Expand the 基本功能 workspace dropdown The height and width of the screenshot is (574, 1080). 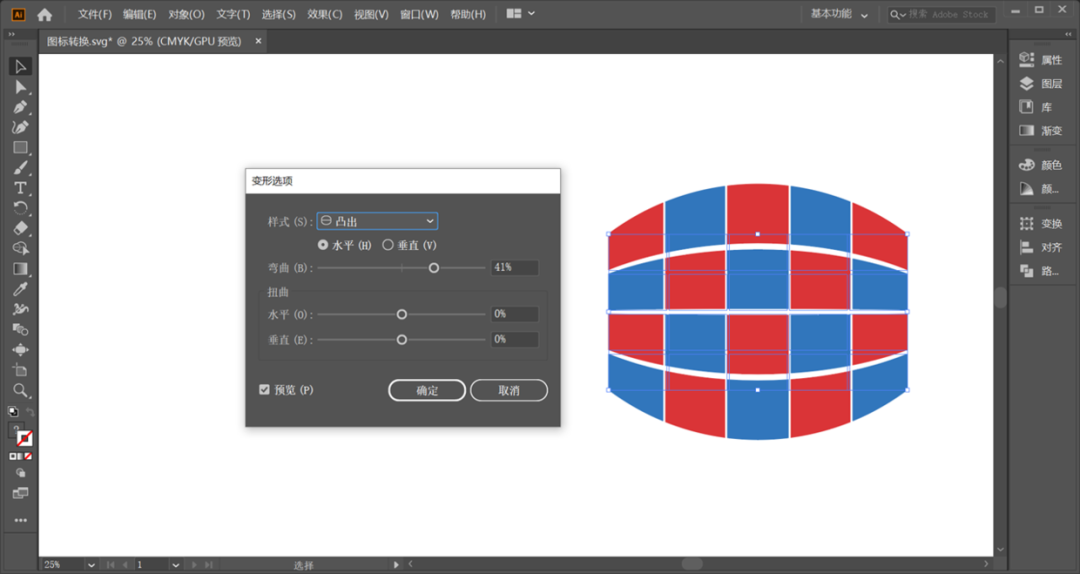[839, 14]
